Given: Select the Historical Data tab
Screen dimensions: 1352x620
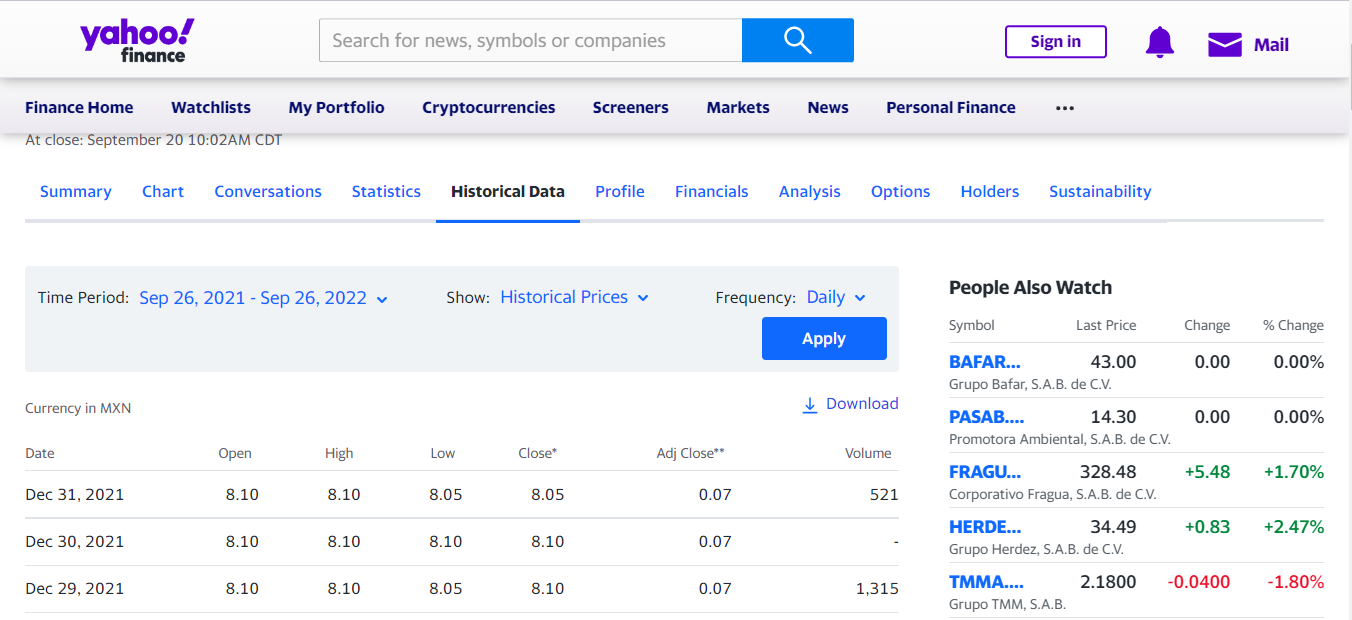Looking at the screenshot, I should 508,192.
